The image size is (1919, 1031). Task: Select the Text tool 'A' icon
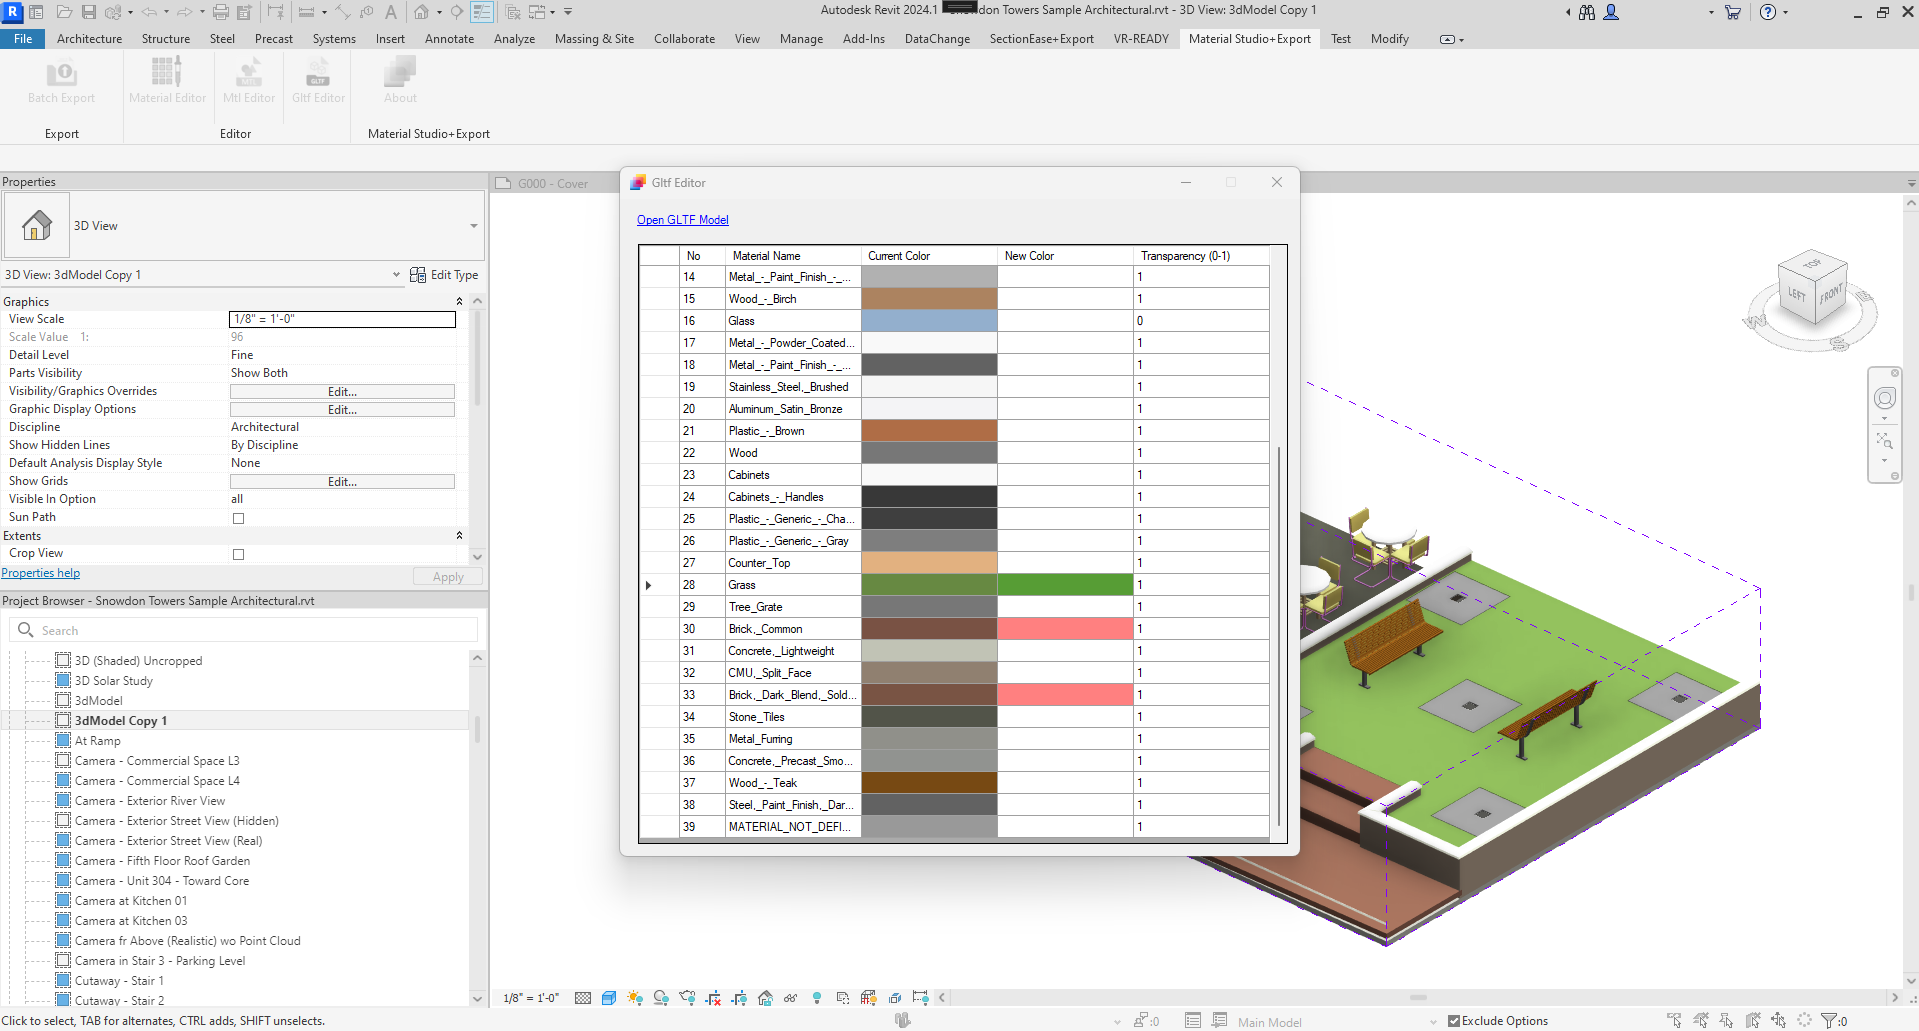coord(391,12)
